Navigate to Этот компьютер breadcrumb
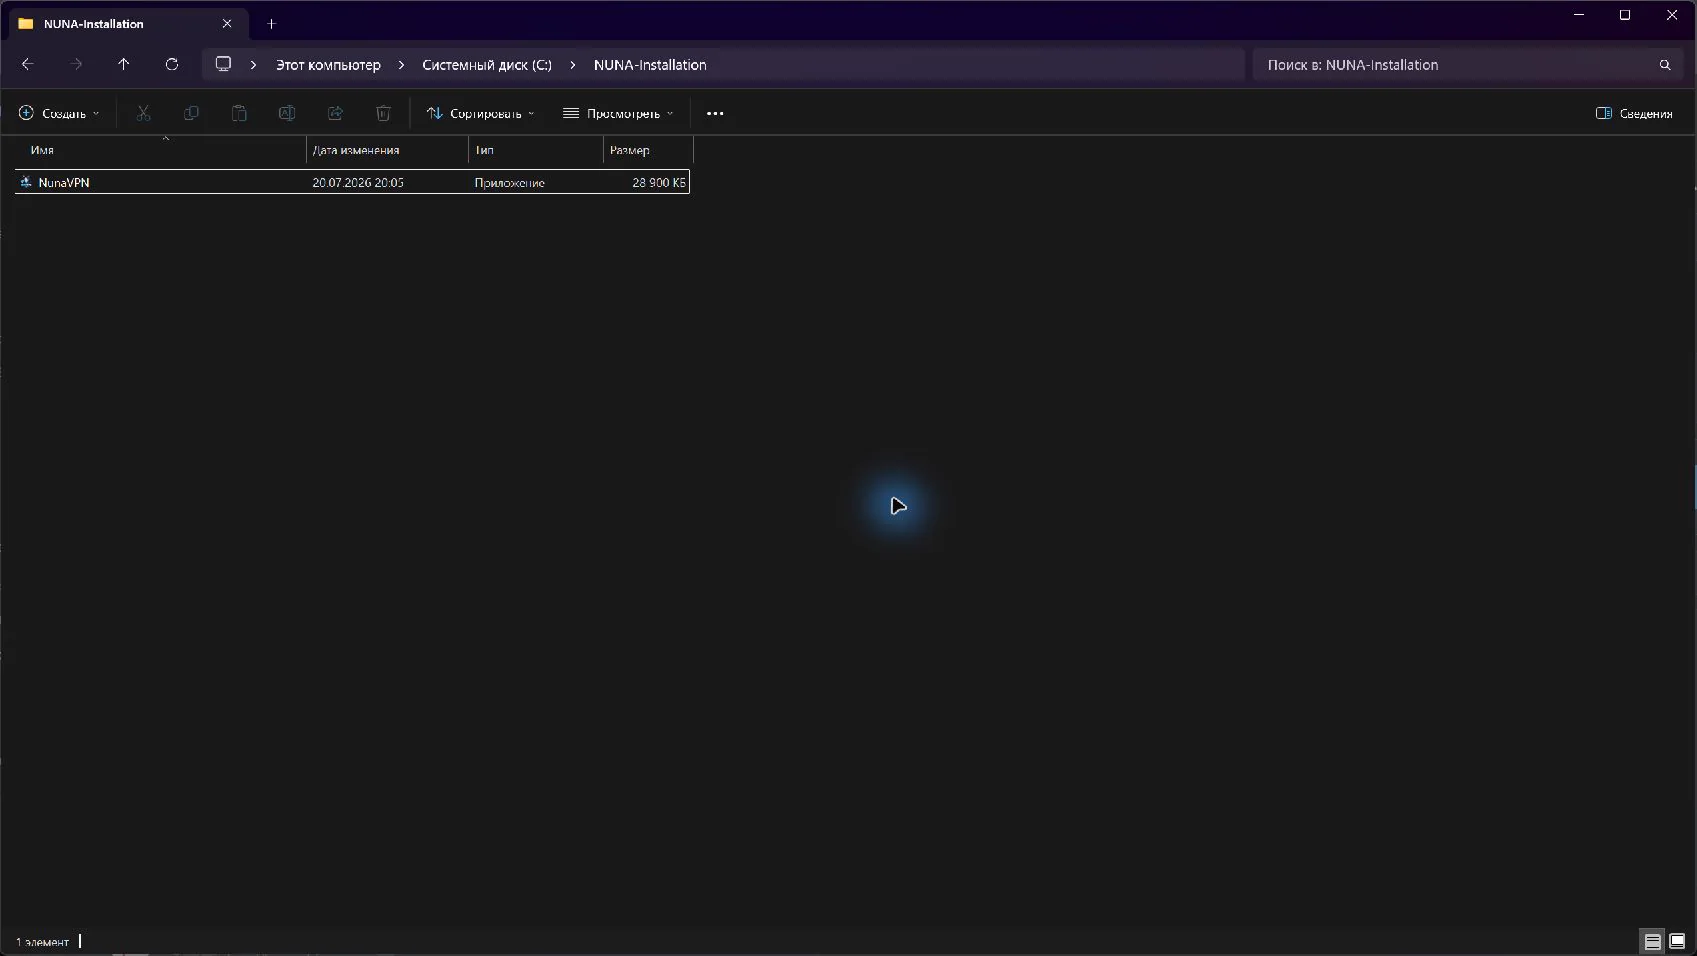This screenshot has width=1697, height=956. click(328, 65)
